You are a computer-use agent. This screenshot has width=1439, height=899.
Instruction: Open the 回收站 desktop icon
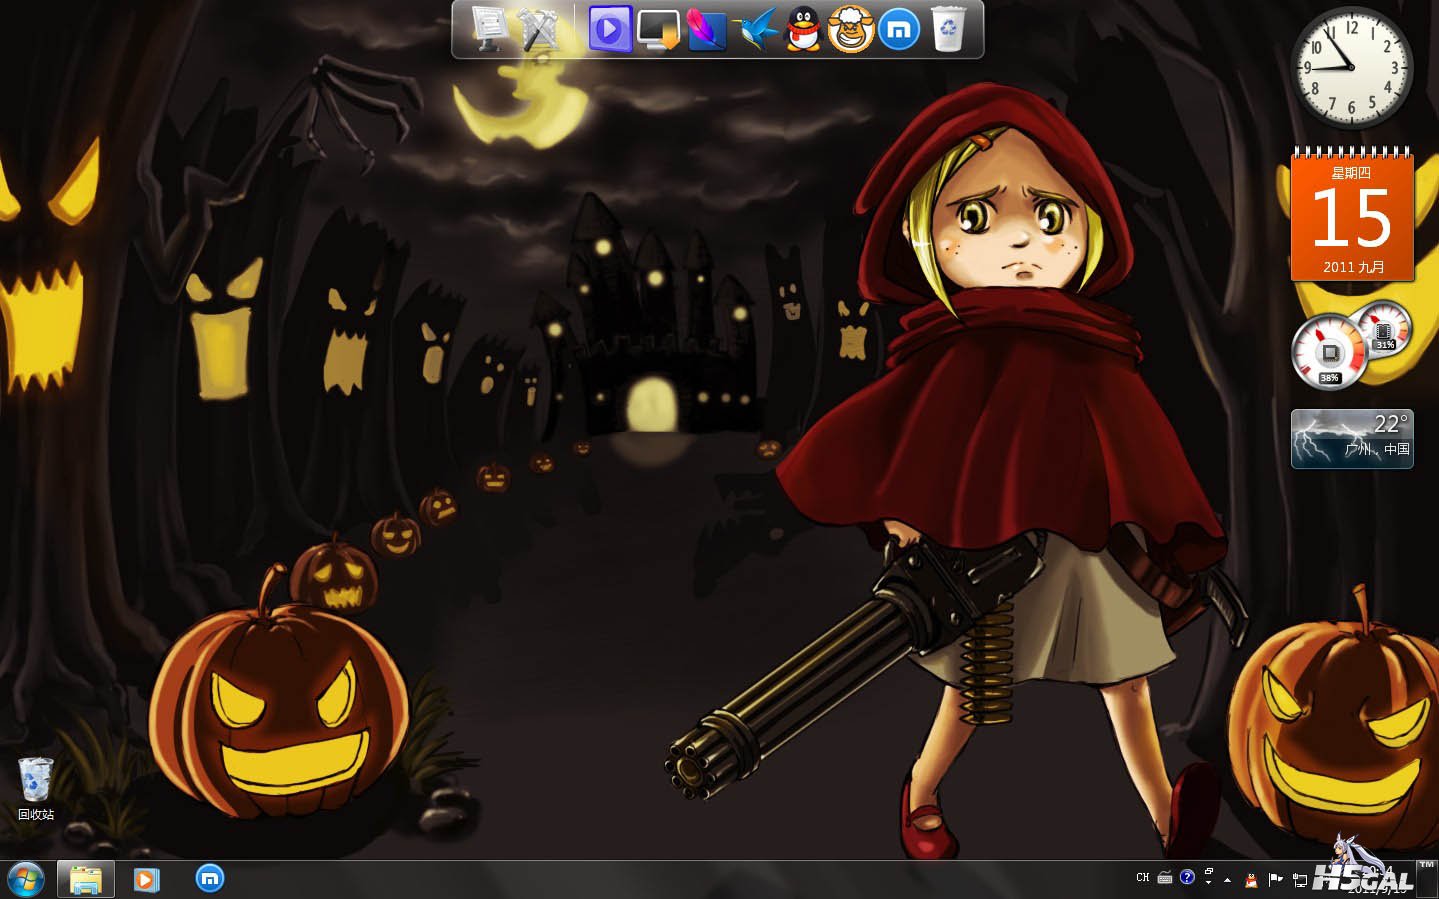click(36, 789)
